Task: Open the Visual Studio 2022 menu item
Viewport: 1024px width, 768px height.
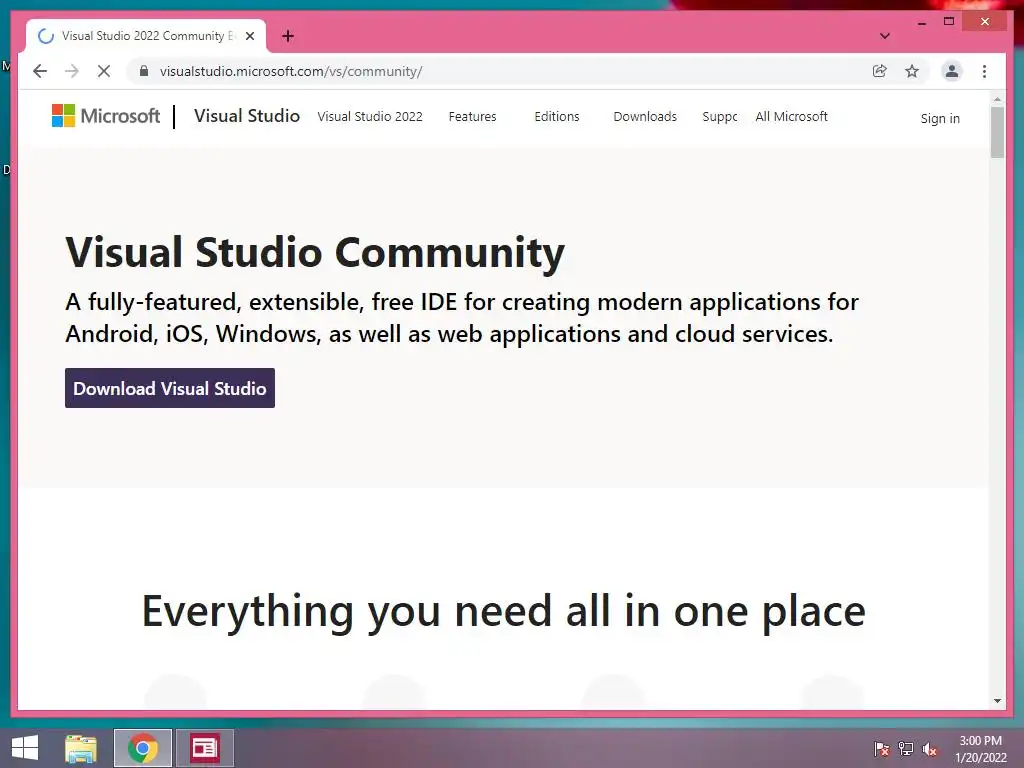Action: point(370,116)
